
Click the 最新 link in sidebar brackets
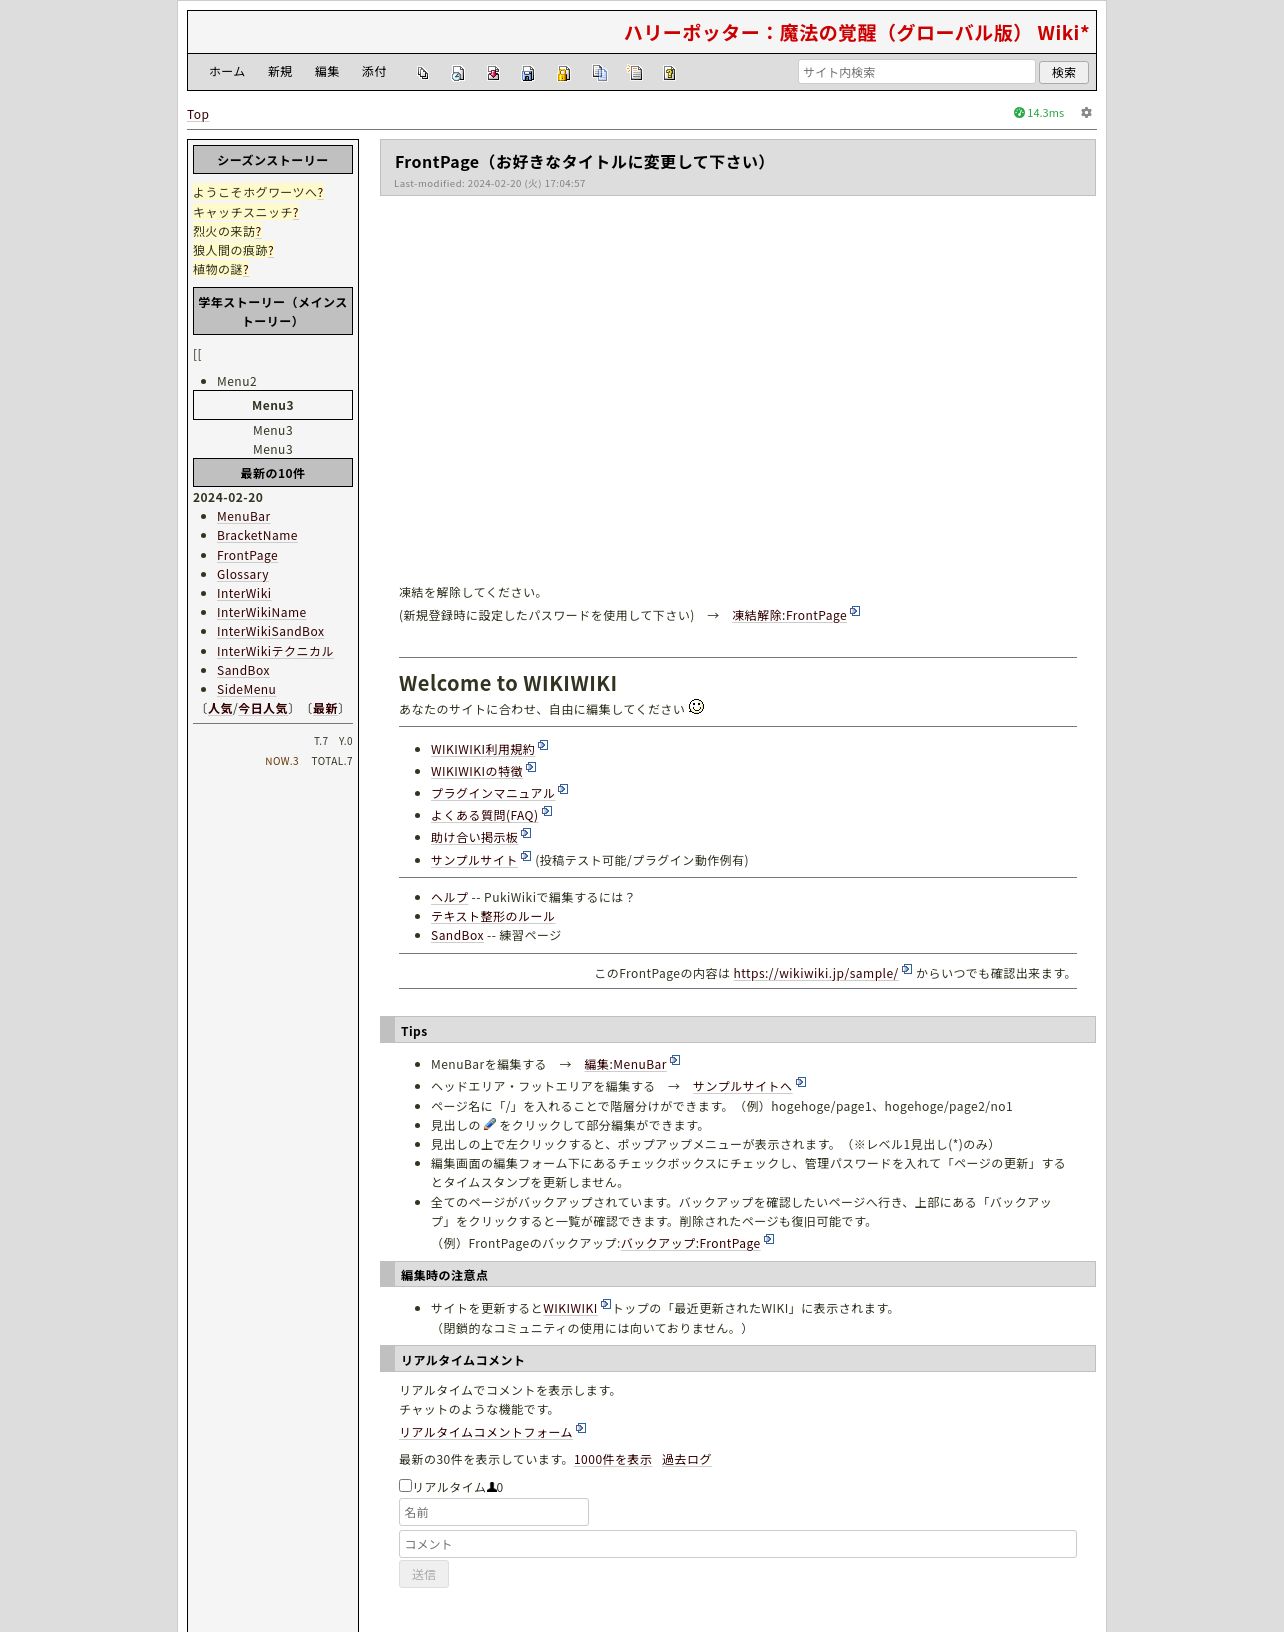(x=325, y=709)
